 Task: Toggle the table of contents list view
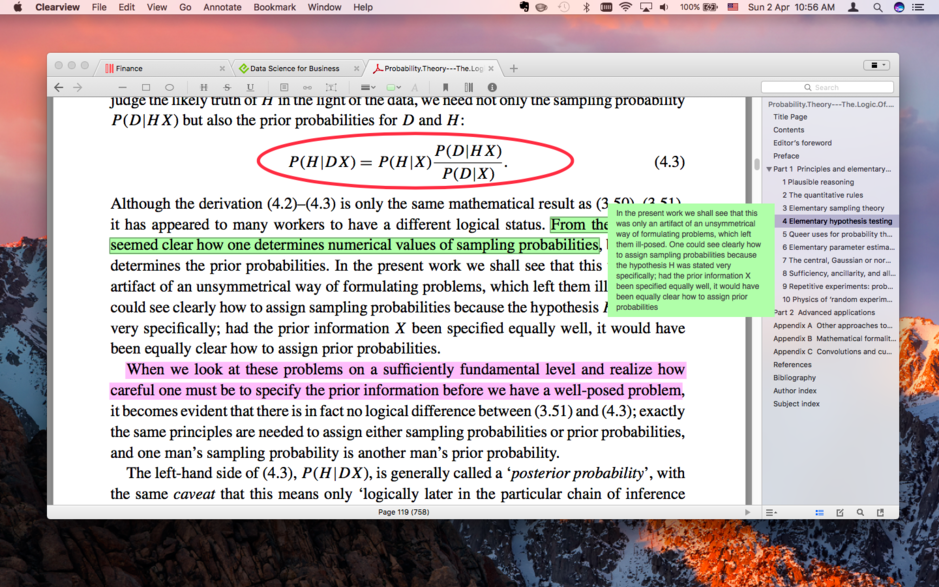pyautogui.click(x=819, y=512)
